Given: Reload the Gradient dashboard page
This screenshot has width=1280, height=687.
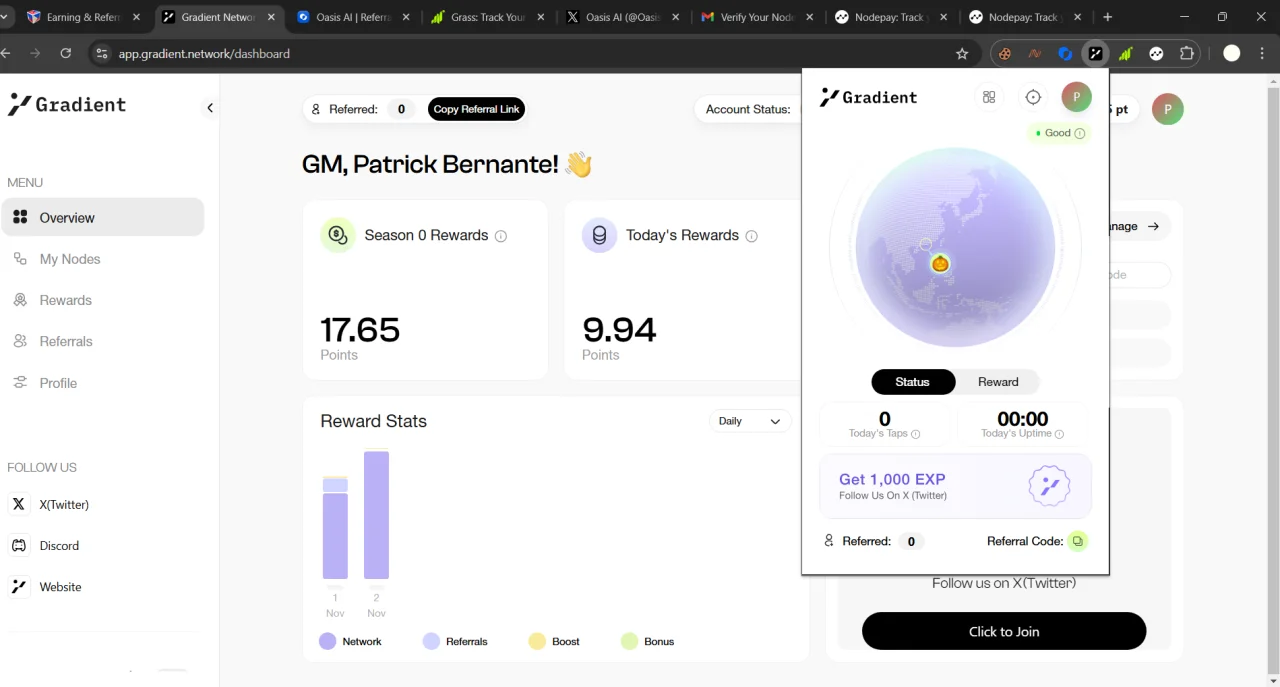Looking at the screenshot, I should (x=66, y=54).
